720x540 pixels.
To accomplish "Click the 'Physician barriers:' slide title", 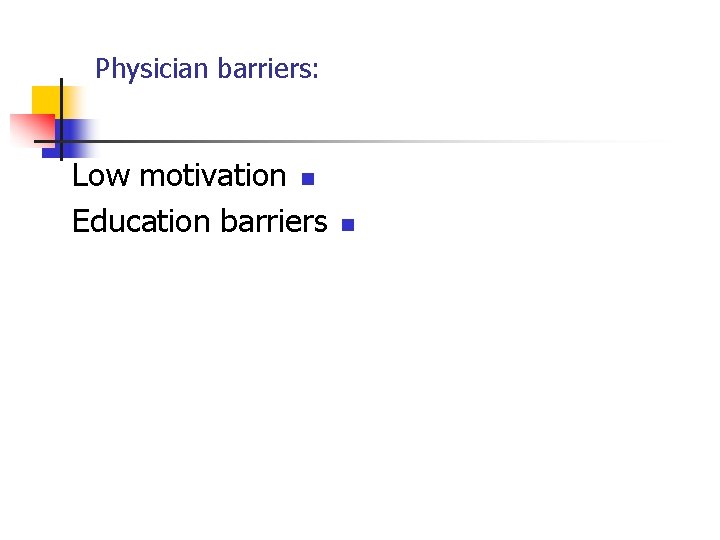I will [207, 69].
